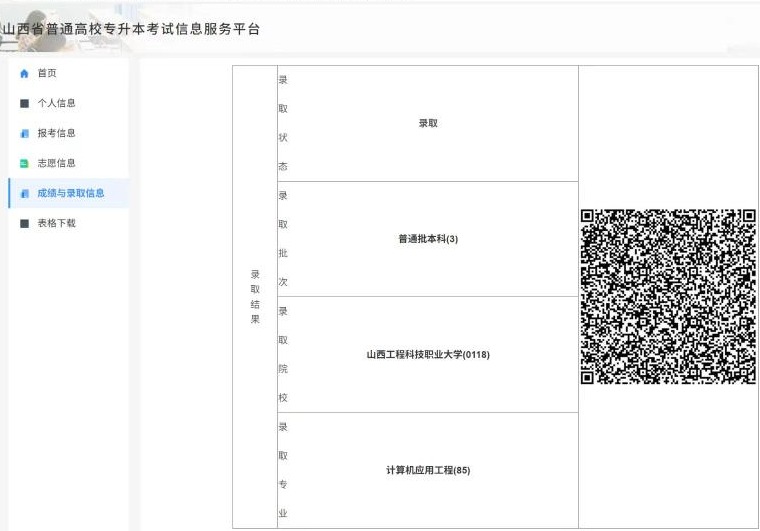The height and width of the screenshot is (531, 760).
Task: Click the QR code image
Action: tap(668, 297)
